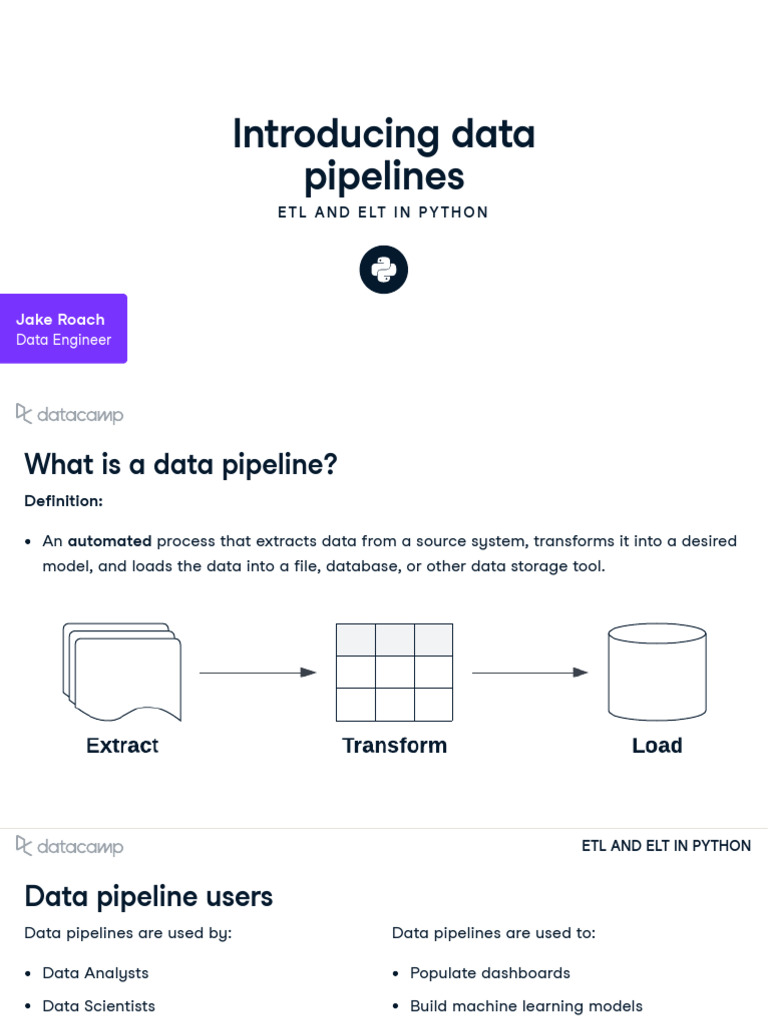Select the Jake Roach Data Engineer badge
This screenshot has height=1024, width=768.
[63, 329]
